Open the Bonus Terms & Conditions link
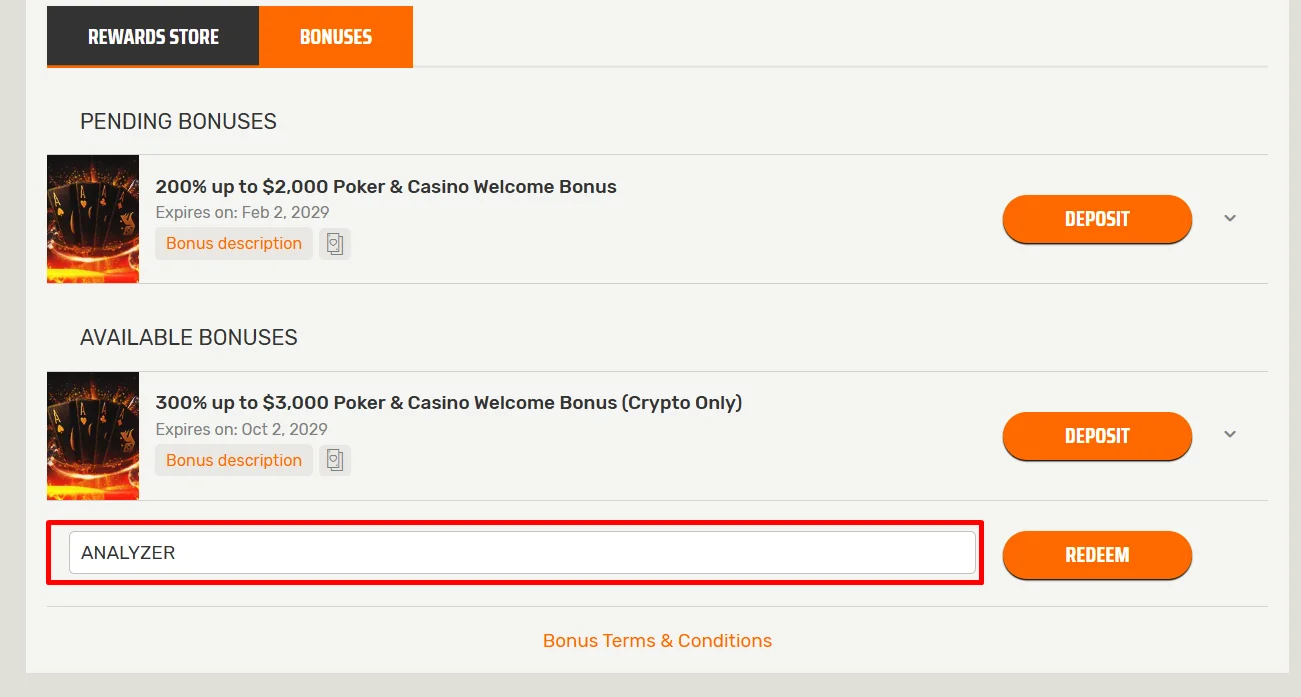 tap(657, 641)
